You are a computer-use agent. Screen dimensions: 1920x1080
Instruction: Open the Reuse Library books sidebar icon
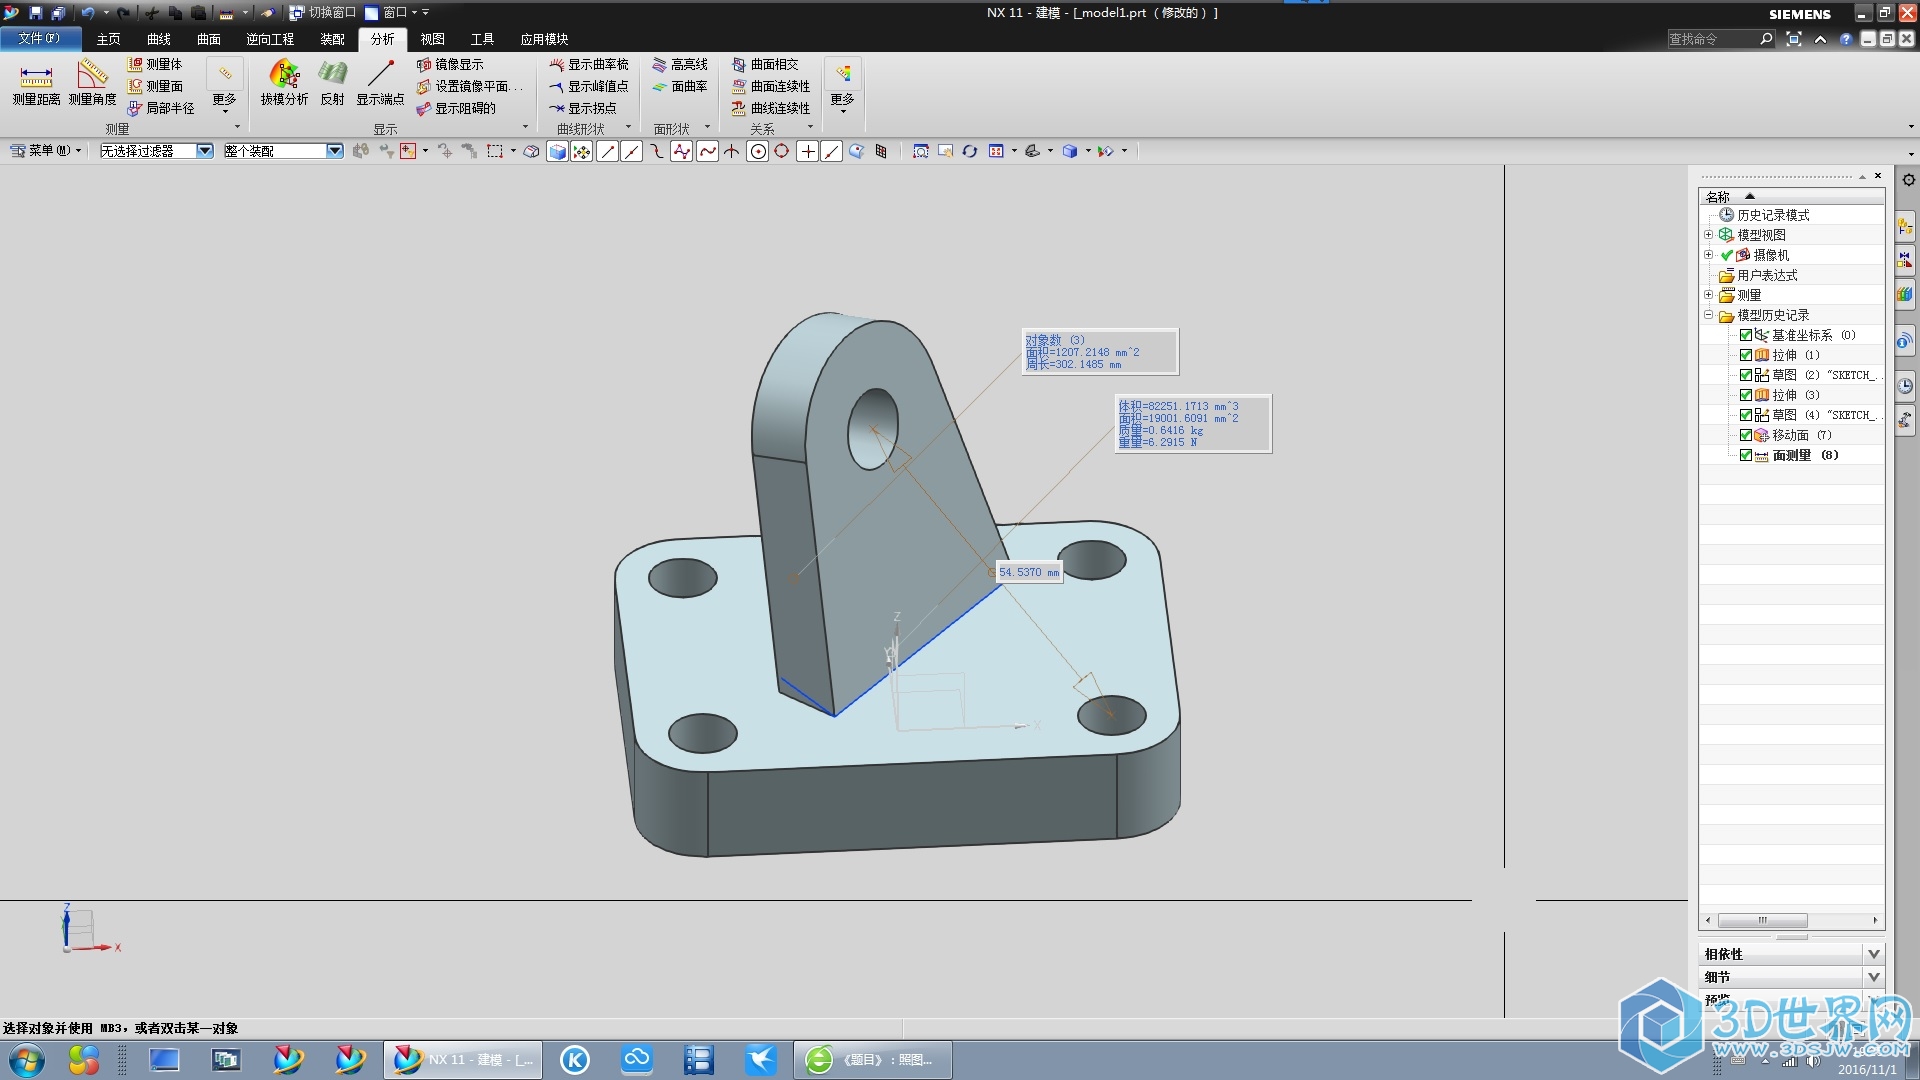point(1905,294)
